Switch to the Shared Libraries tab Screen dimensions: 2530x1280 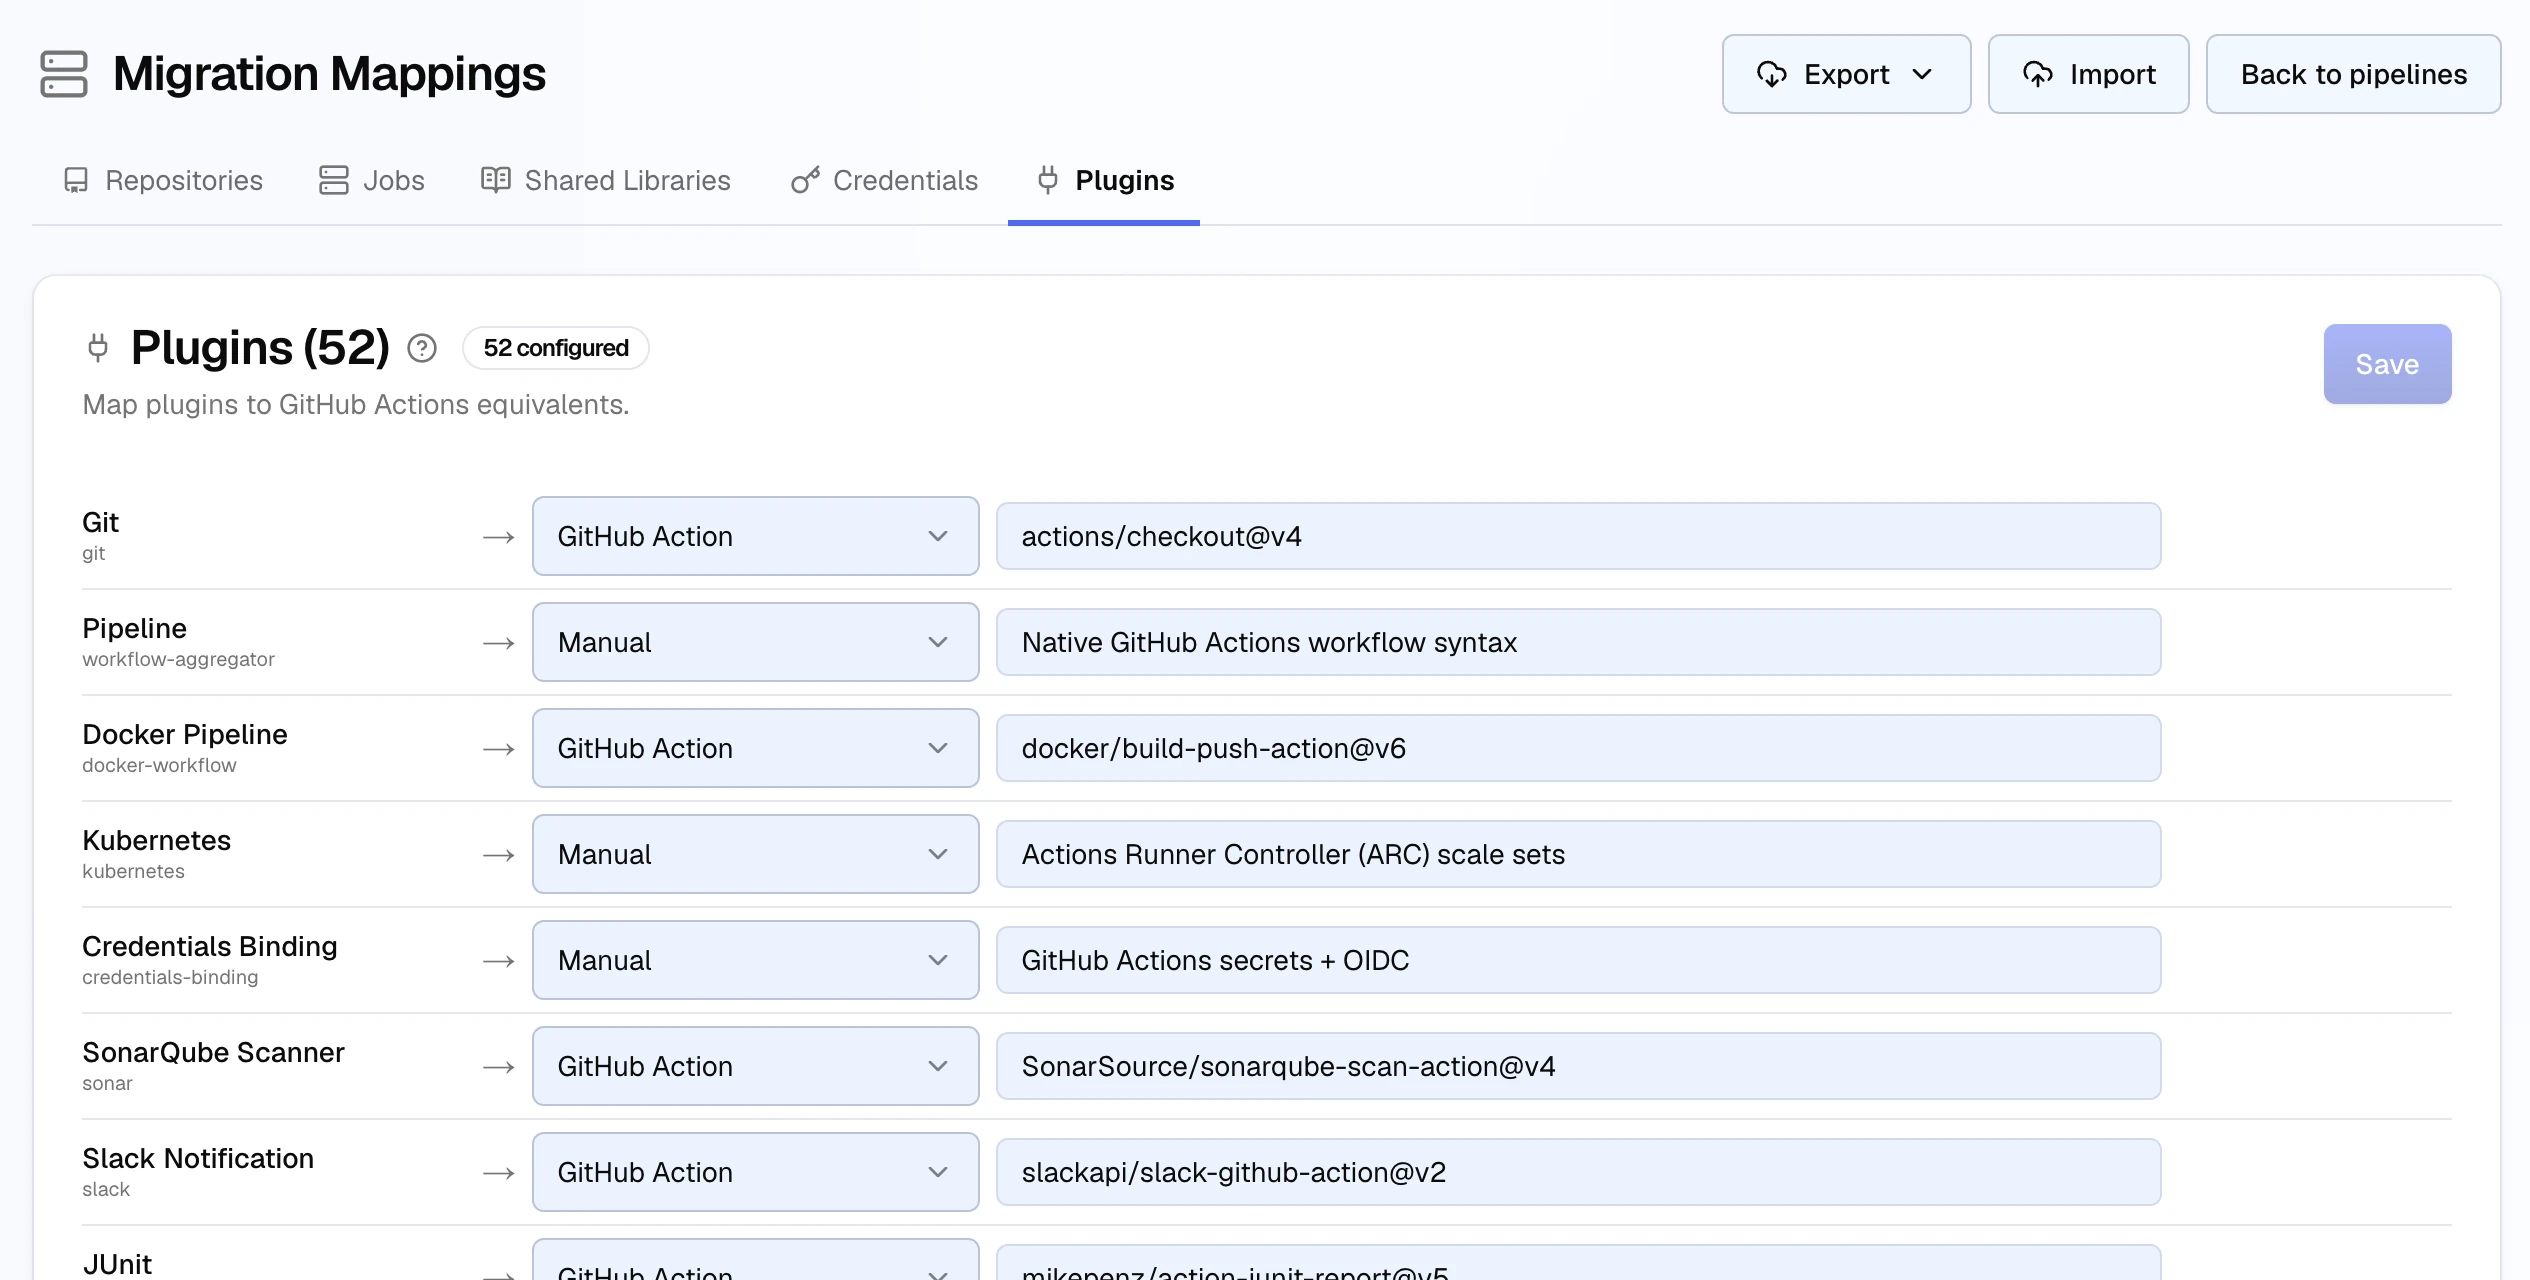coord(606,180)
